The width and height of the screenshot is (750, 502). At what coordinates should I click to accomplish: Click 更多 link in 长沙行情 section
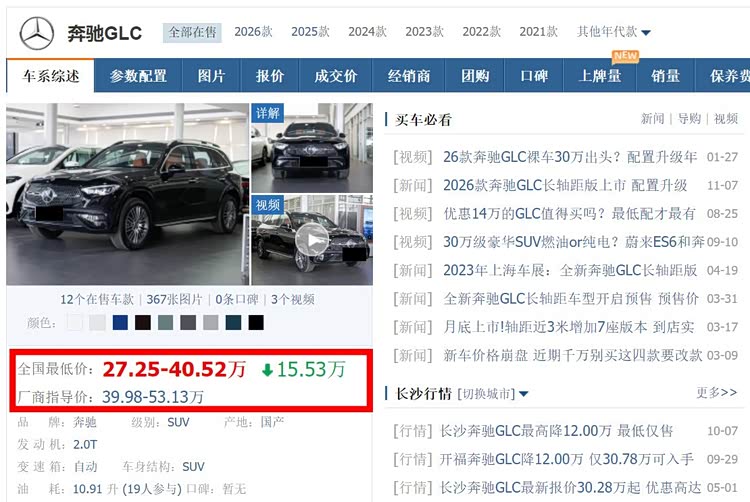tap(715, 393)
